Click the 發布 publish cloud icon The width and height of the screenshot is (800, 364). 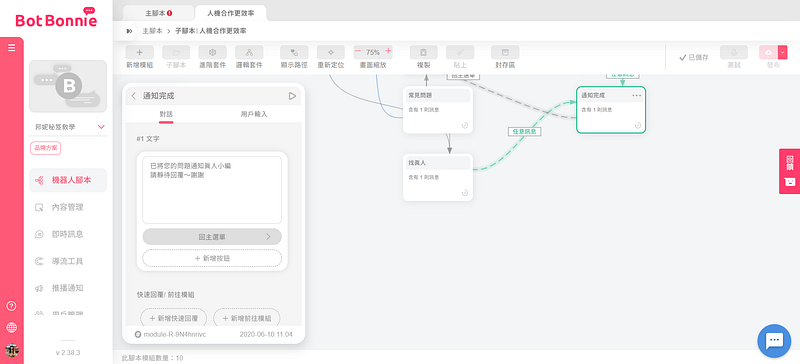point(768,52)
